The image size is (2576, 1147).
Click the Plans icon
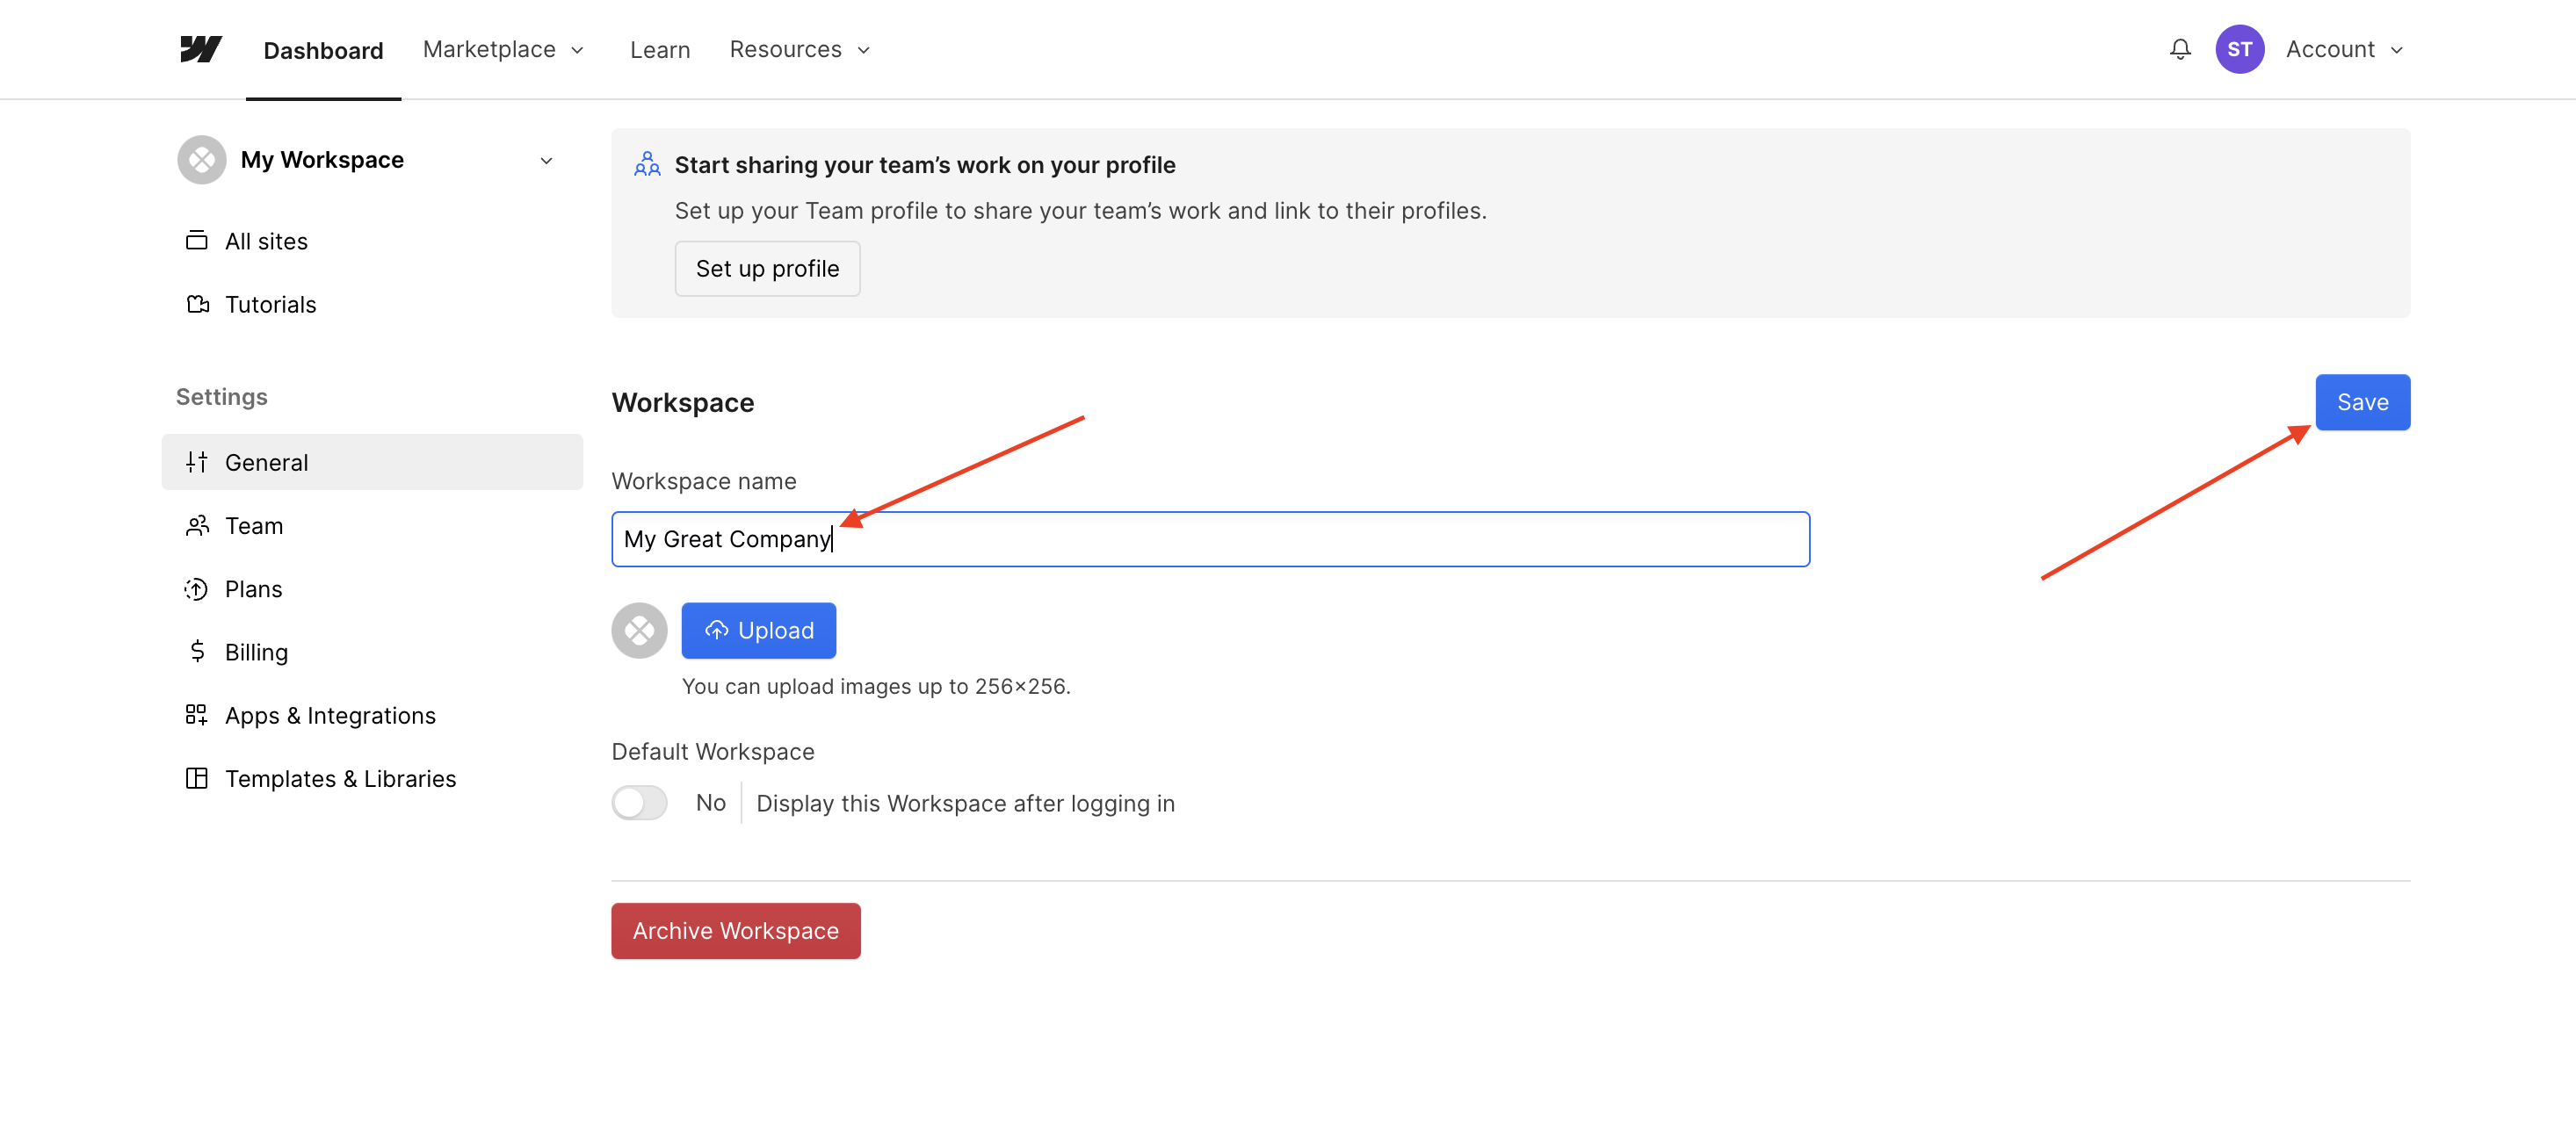[197, 589]
